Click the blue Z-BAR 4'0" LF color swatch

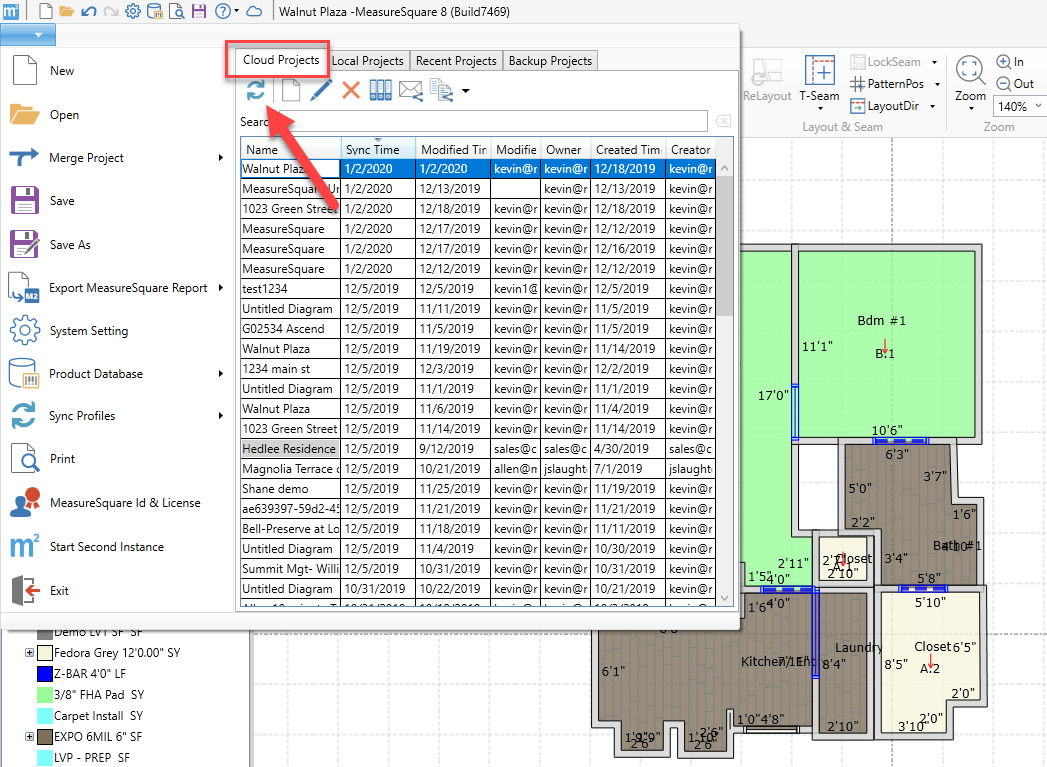[44, 674]
